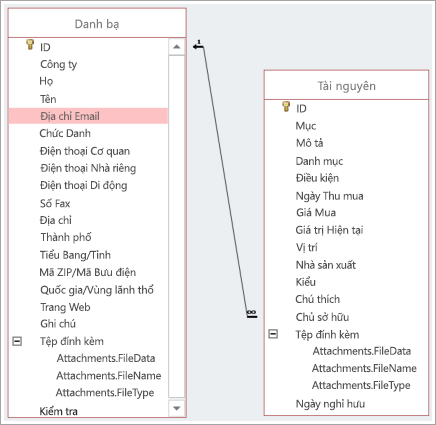Viewport: 436px width, 425px height.
Task: Select the Quốc gia/Vùng lãnh thổ field
Action: pyautogui.click(x=97, y=290)
